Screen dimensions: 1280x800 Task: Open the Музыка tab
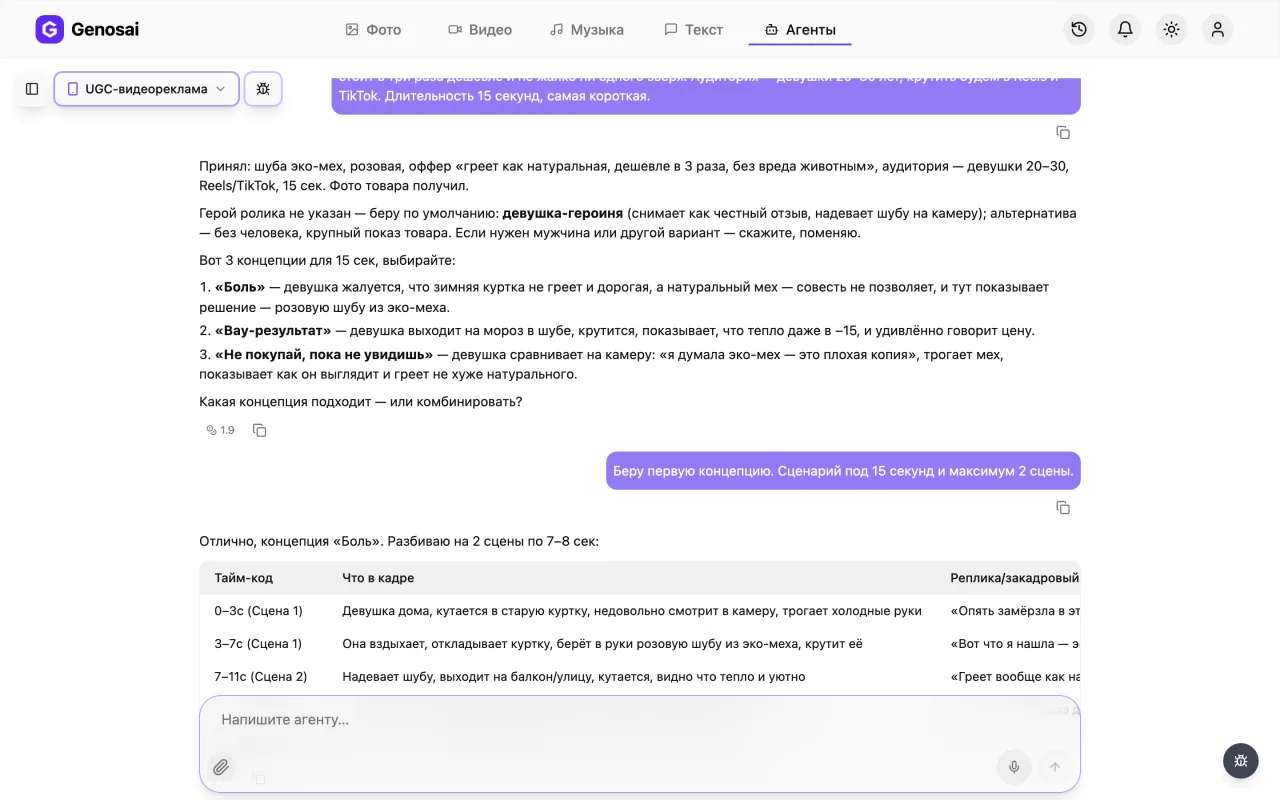coord(587,30)
